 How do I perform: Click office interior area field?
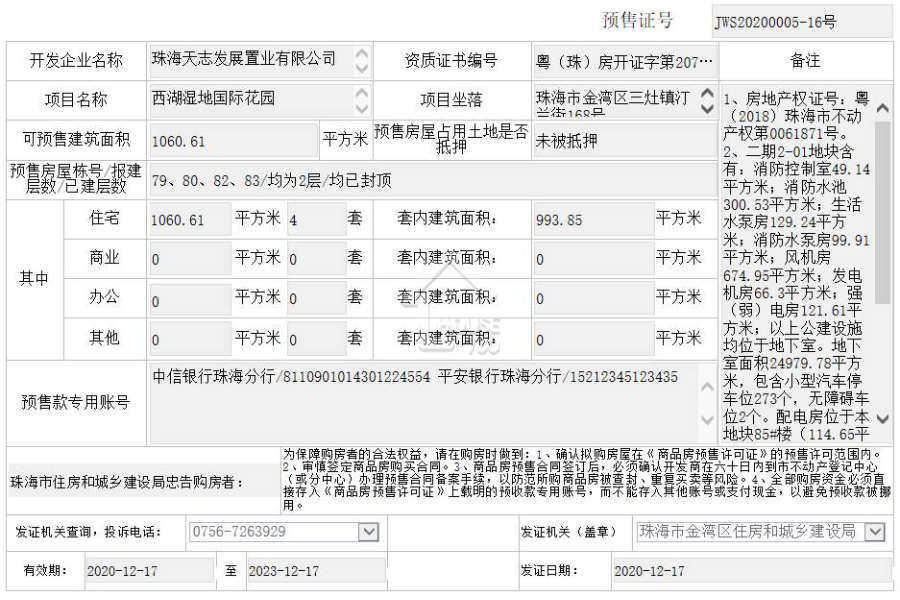593,299
